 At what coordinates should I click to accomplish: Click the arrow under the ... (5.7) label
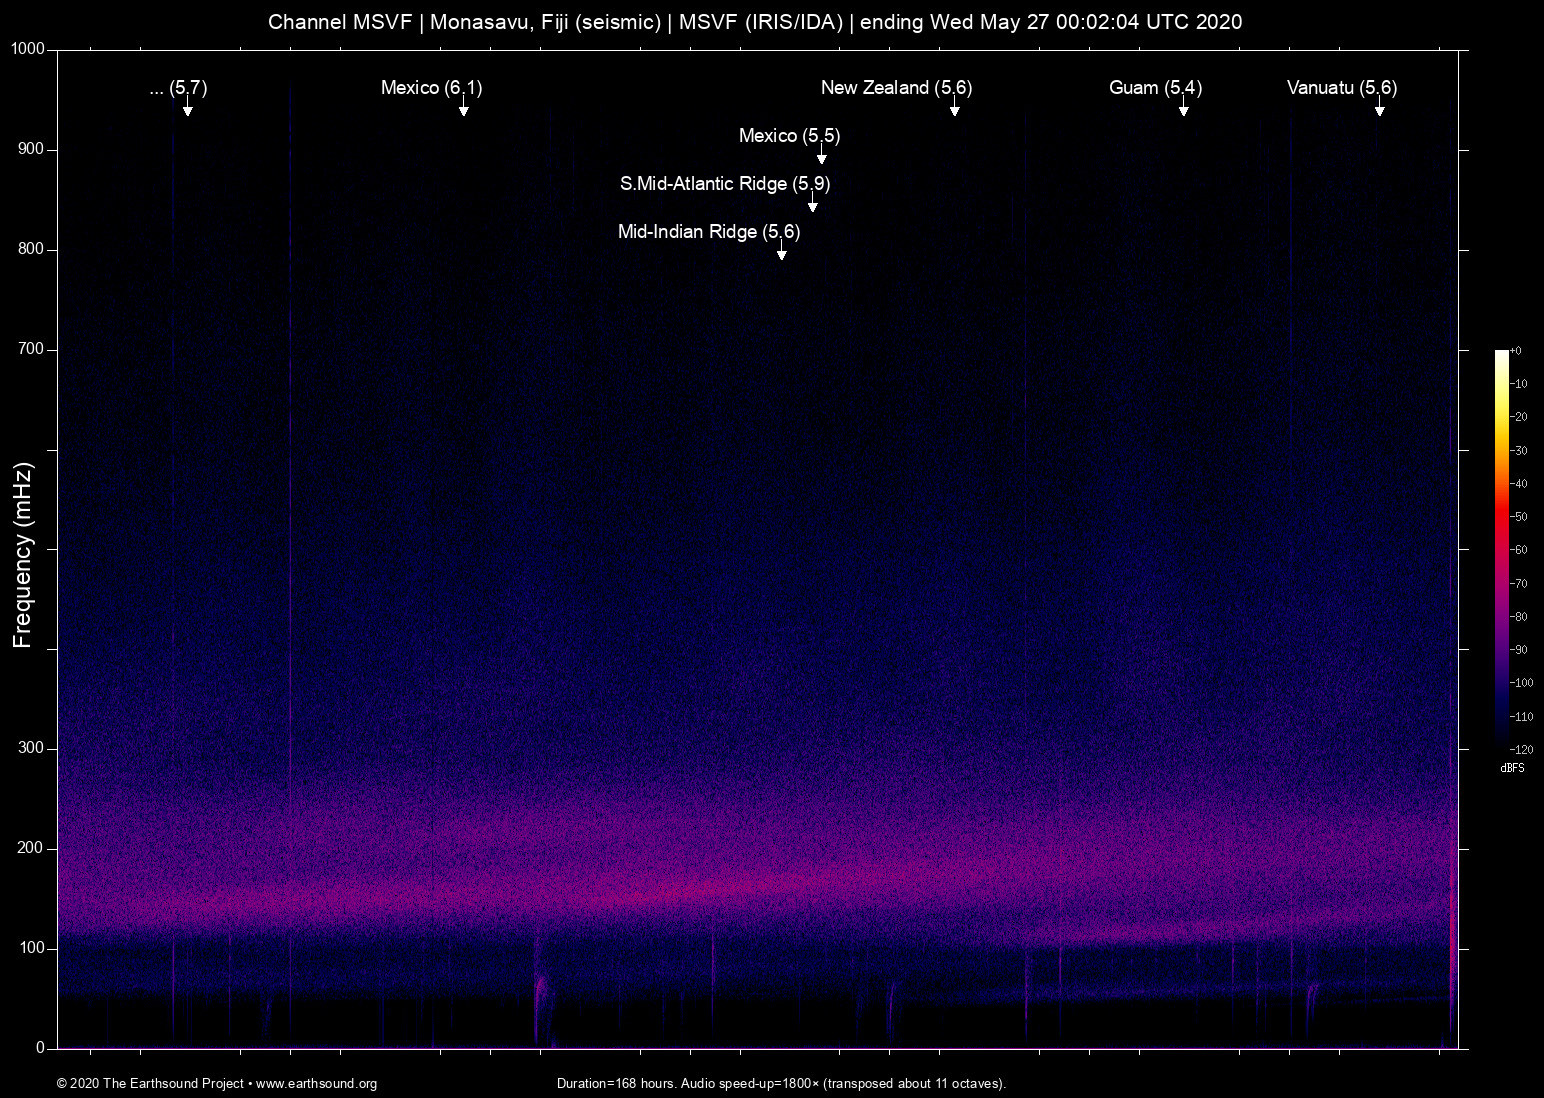[x=187, y=108]
